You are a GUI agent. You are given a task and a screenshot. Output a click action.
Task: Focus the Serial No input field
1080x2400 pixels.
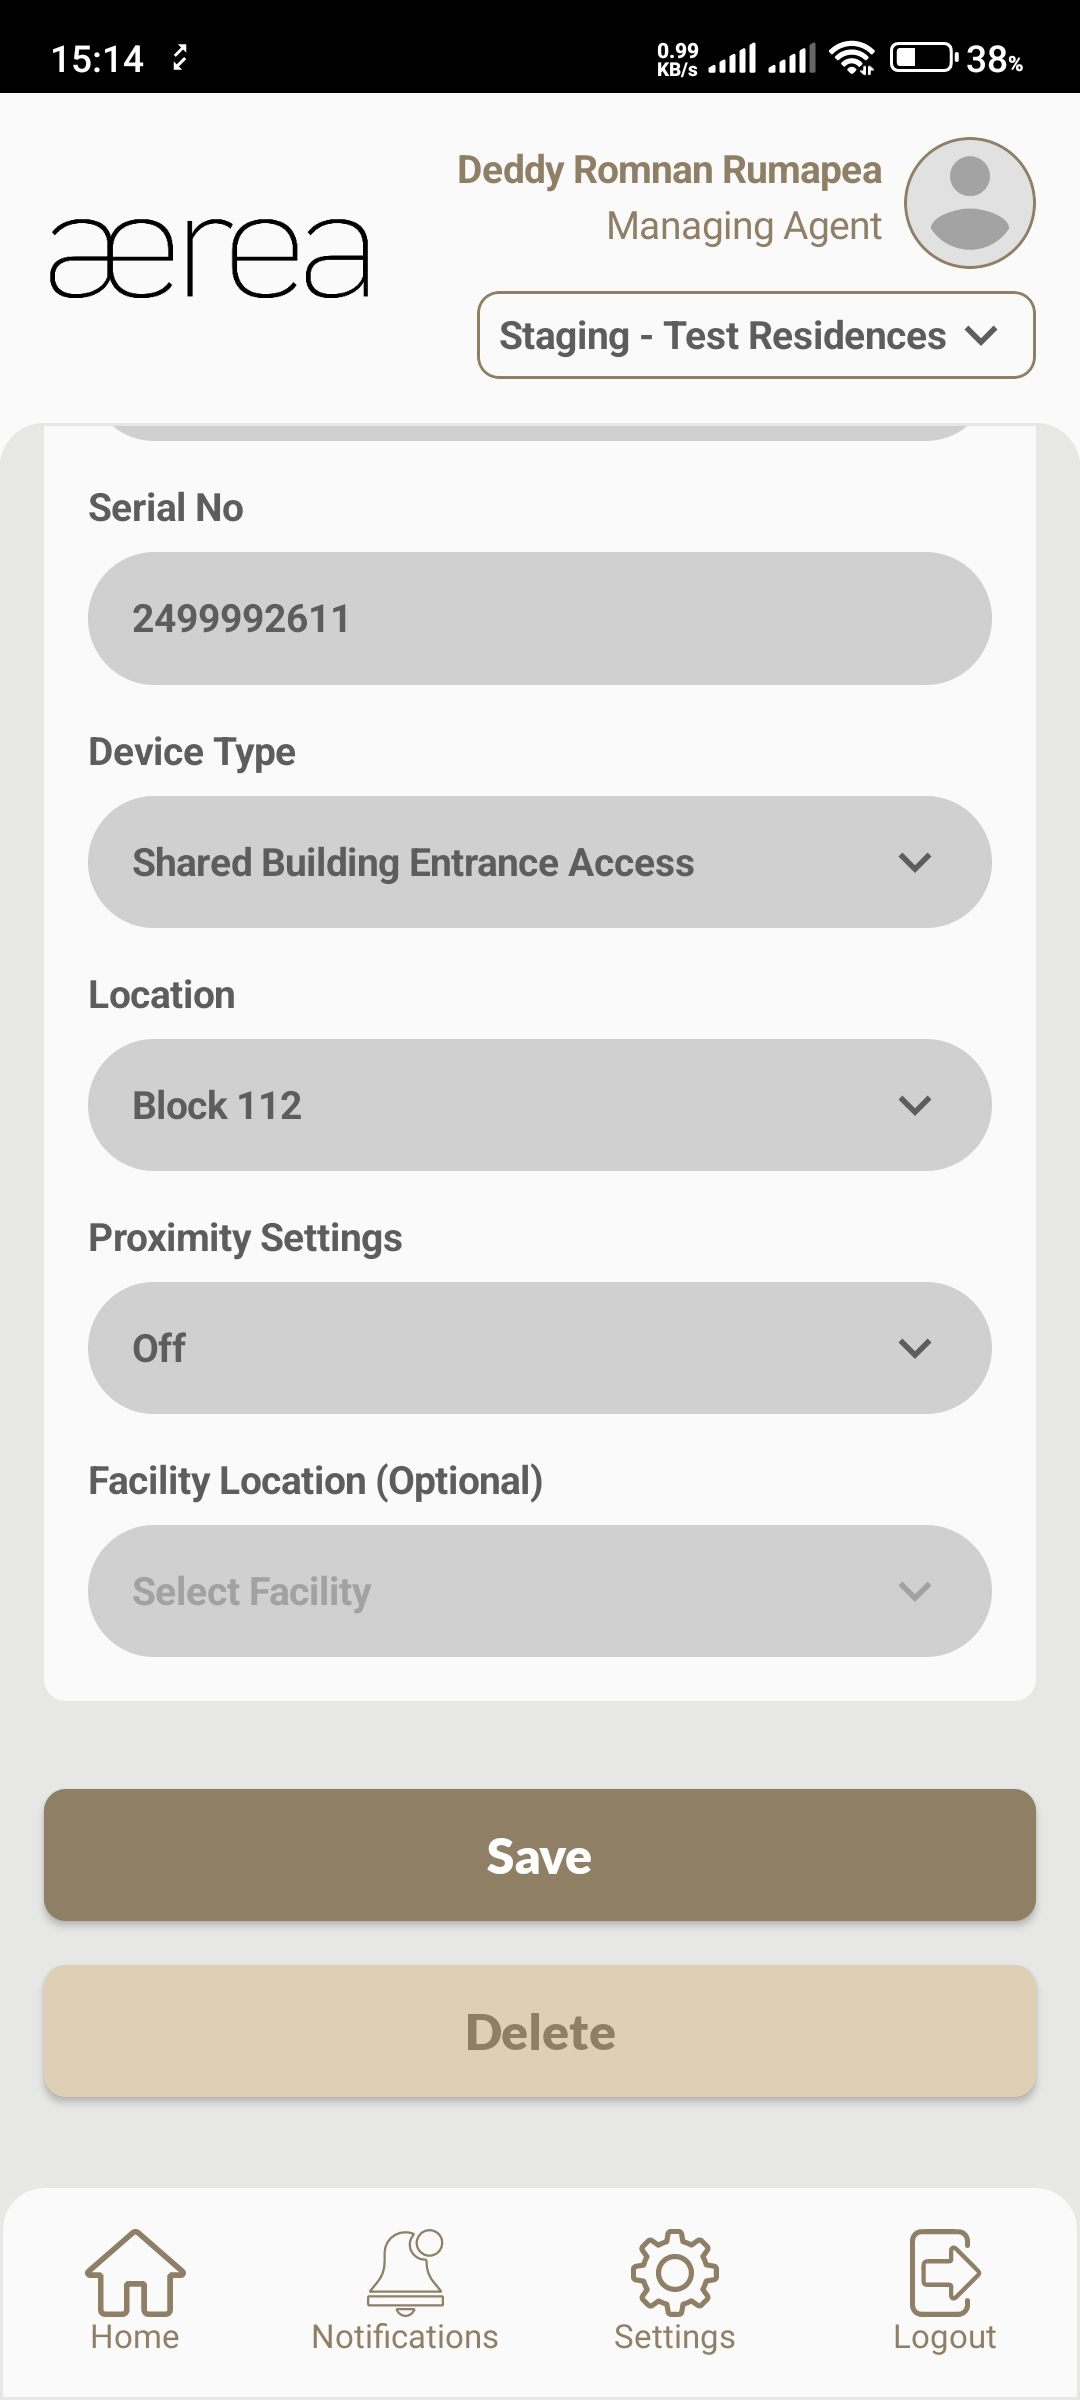click(x=540, y=619)
